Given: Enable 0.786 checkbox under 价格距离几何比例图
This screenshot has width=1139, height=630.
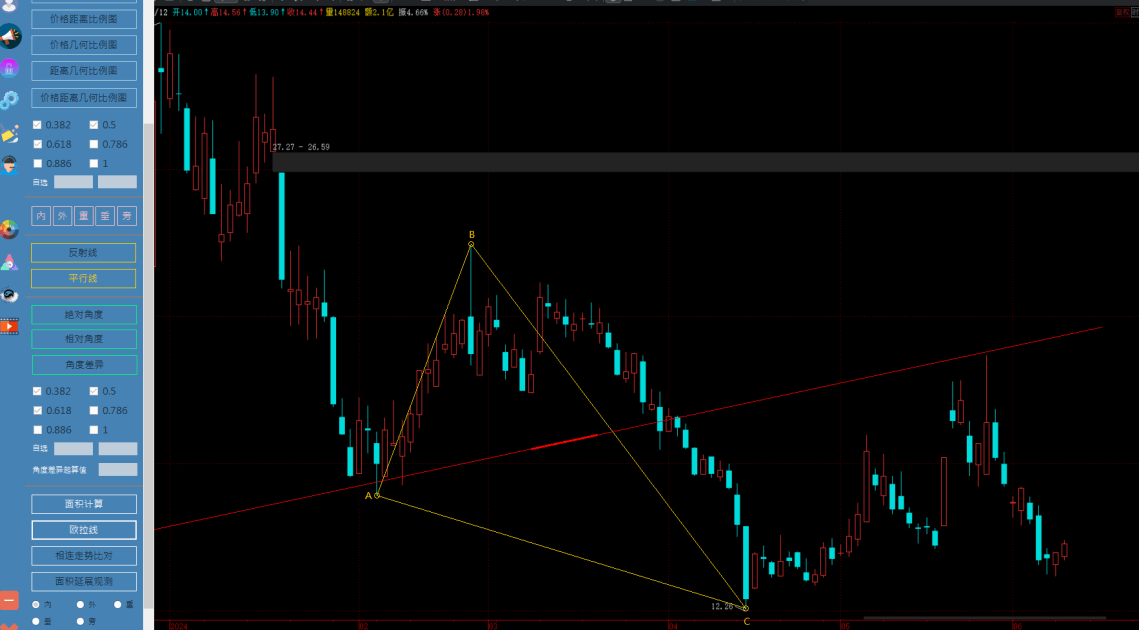Looking at the screenshot, I should [94, 144].
